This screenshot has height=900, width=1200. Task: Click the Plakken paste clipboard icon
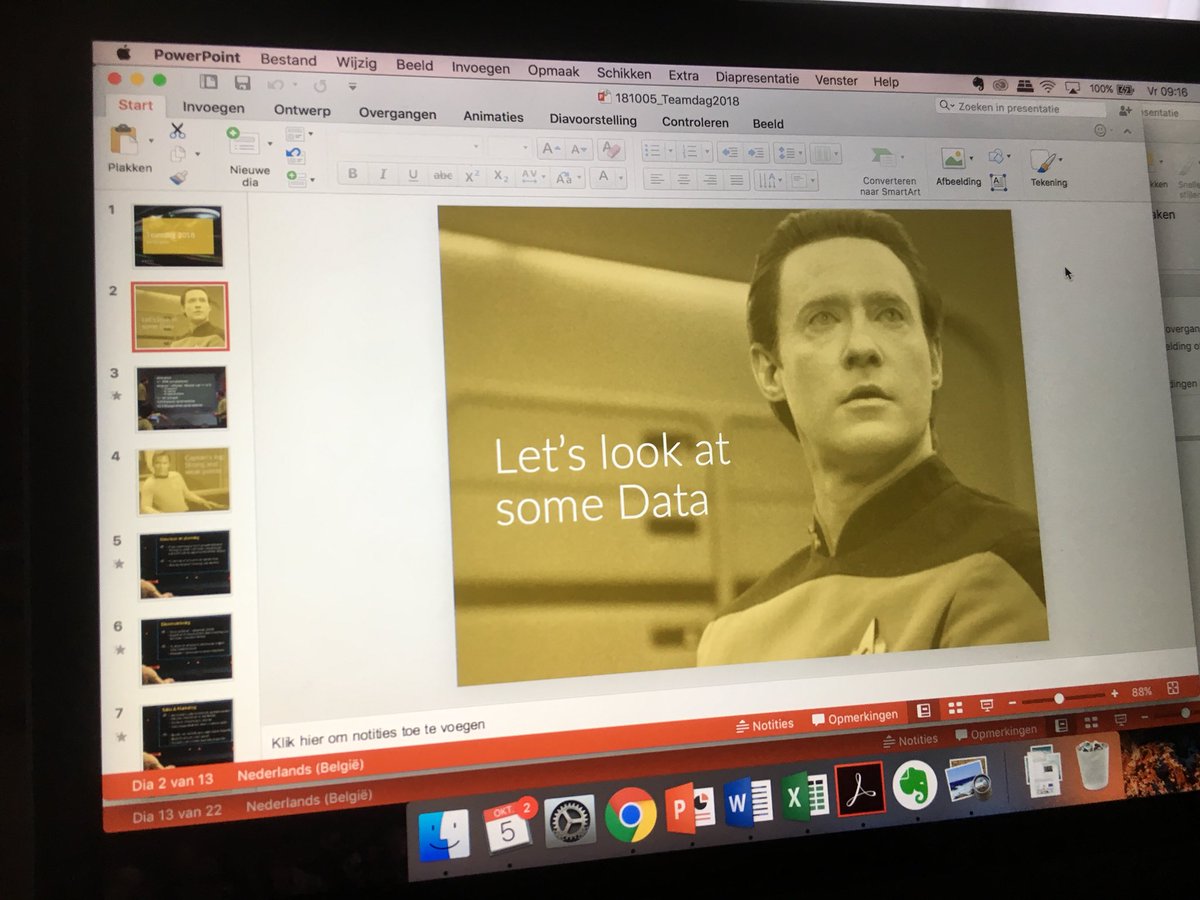[125, 140]
